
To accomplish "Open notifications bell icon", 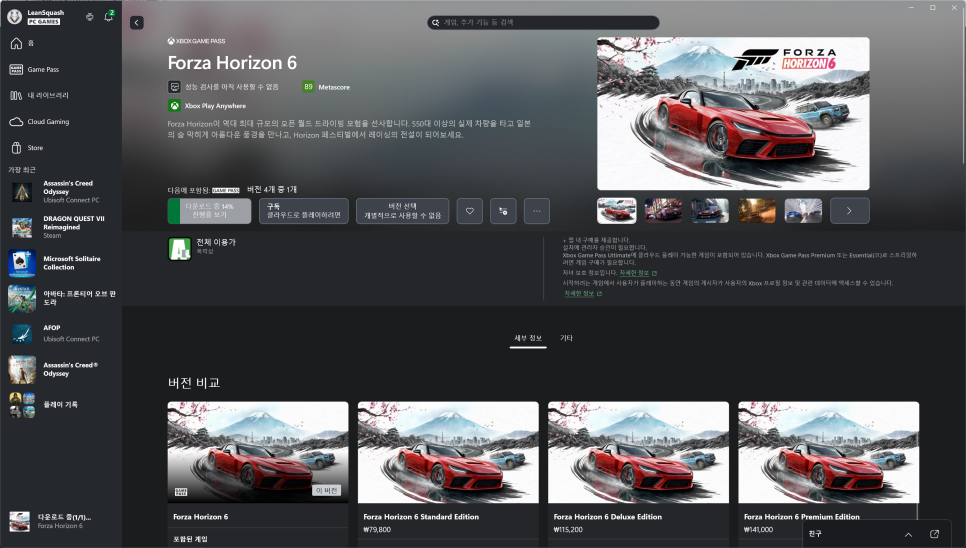I will point(108,17).
